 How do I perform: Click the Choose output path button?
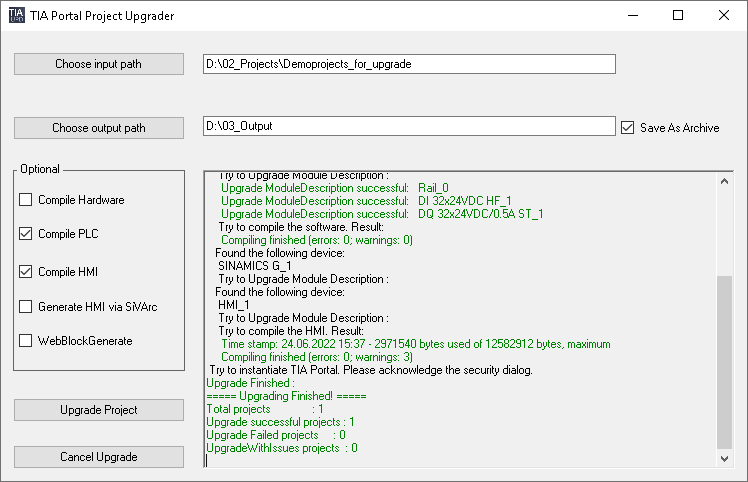[x=99, y=128]
